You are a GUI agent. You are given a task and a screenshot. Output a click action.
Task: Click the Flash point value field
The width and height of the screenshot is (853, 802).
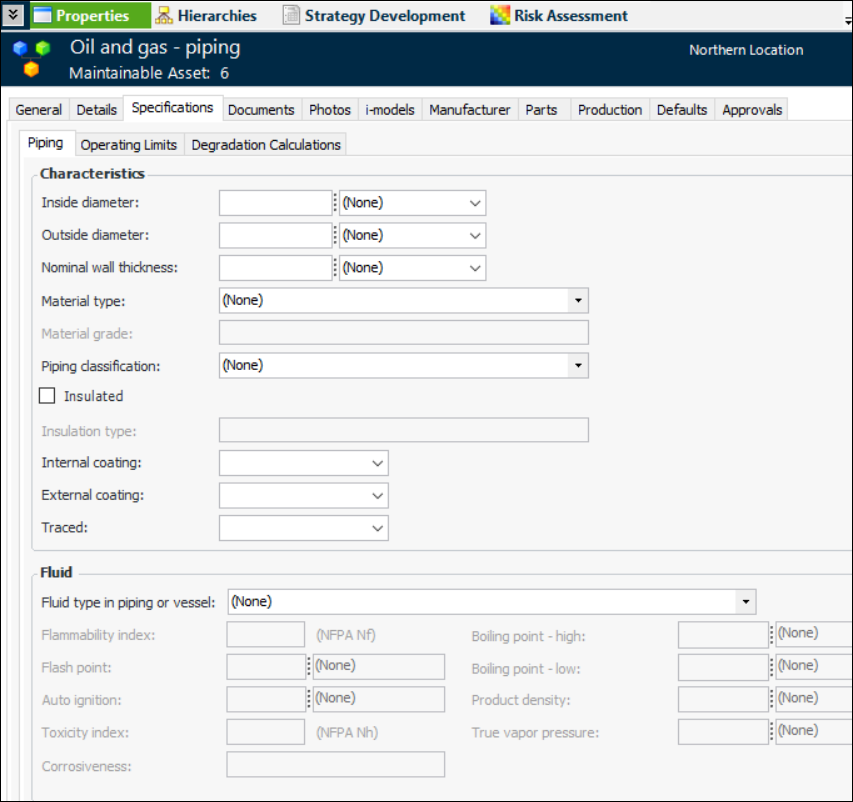point(266,667)
